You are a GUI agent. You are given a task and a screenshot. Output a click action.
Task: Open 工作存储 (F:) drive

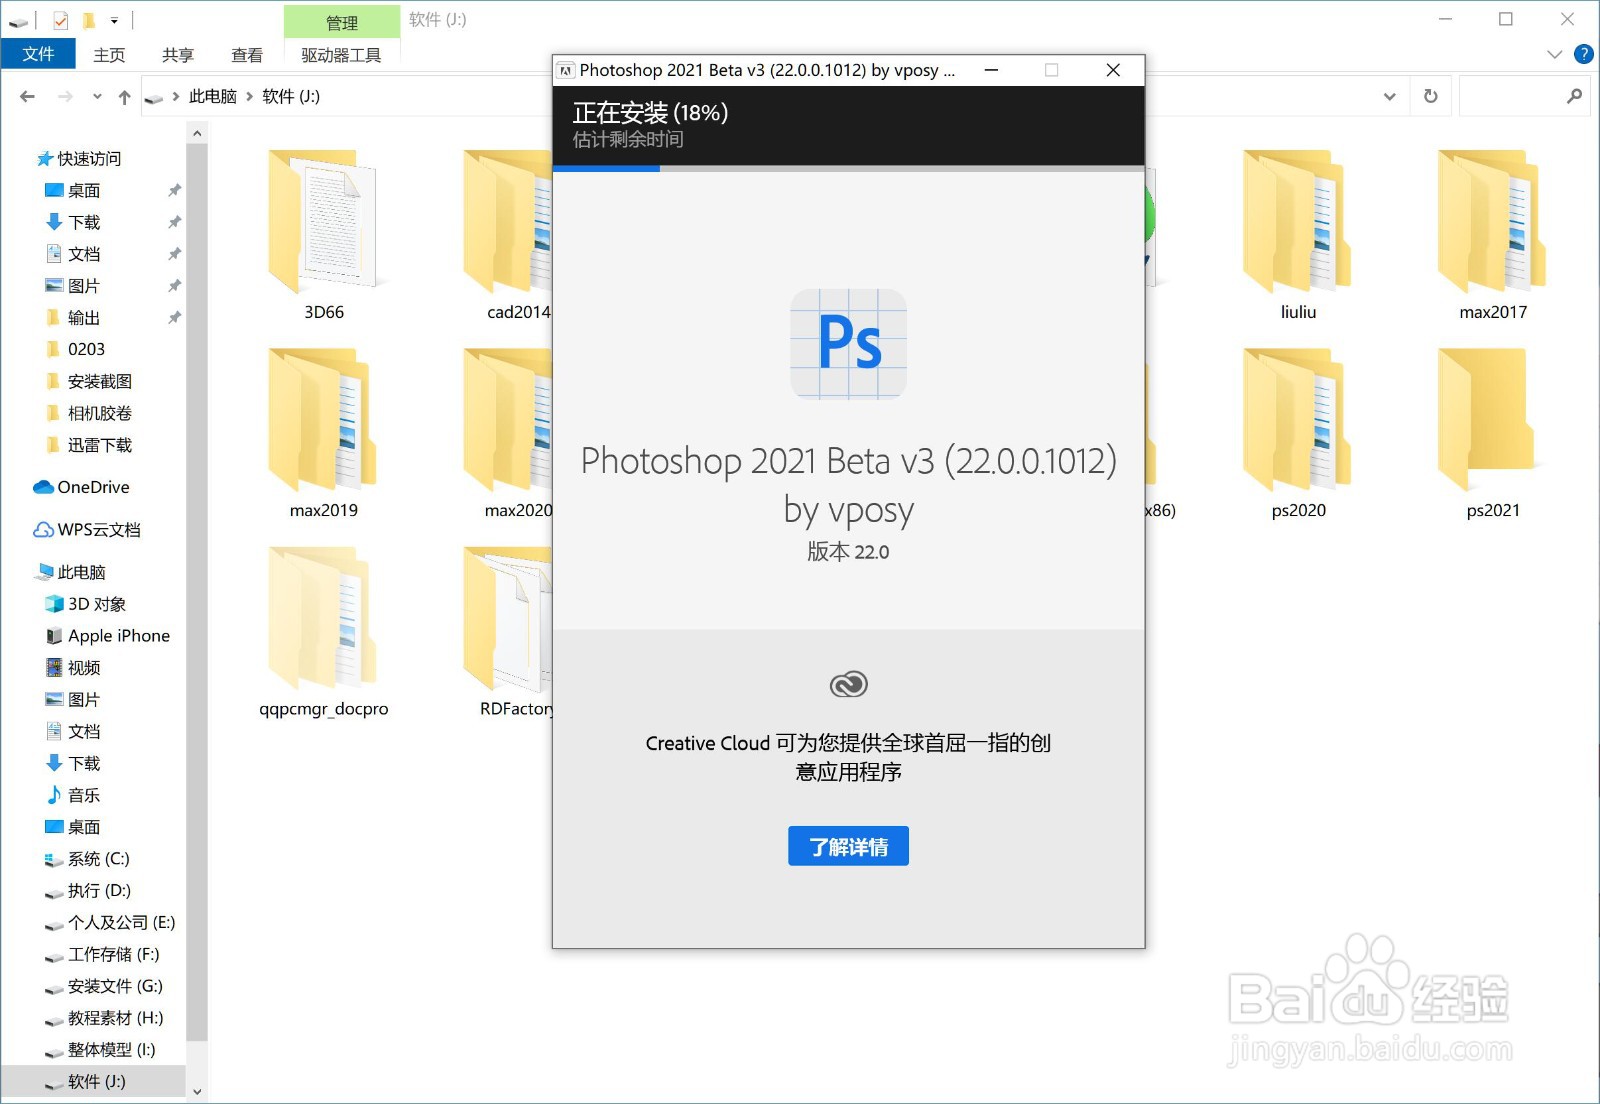(x=112, y=955)
